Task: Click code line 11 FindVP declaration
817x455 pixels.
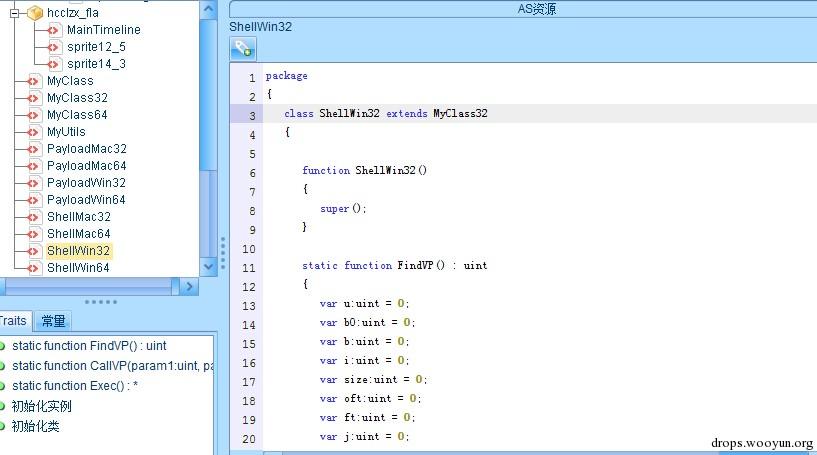Action: 396,266
